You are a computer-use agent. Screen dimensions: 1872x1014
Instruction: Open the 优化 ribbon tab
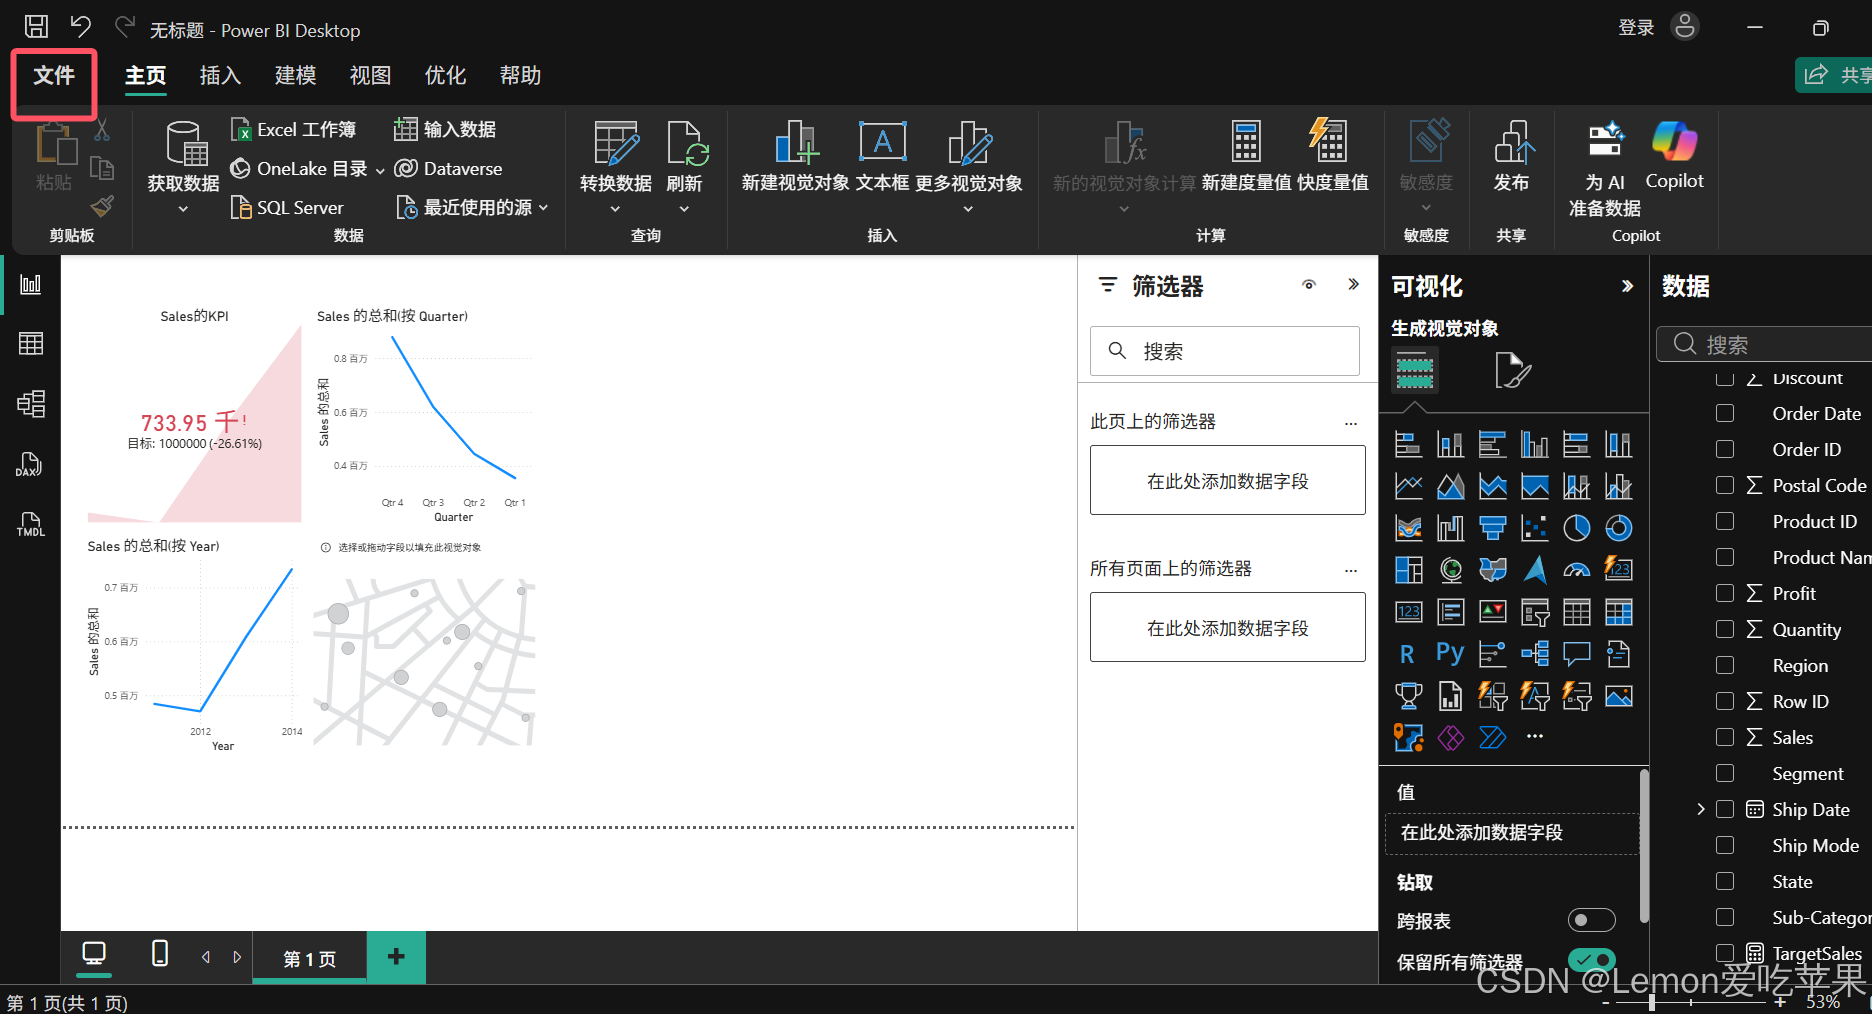coord(445,76)
